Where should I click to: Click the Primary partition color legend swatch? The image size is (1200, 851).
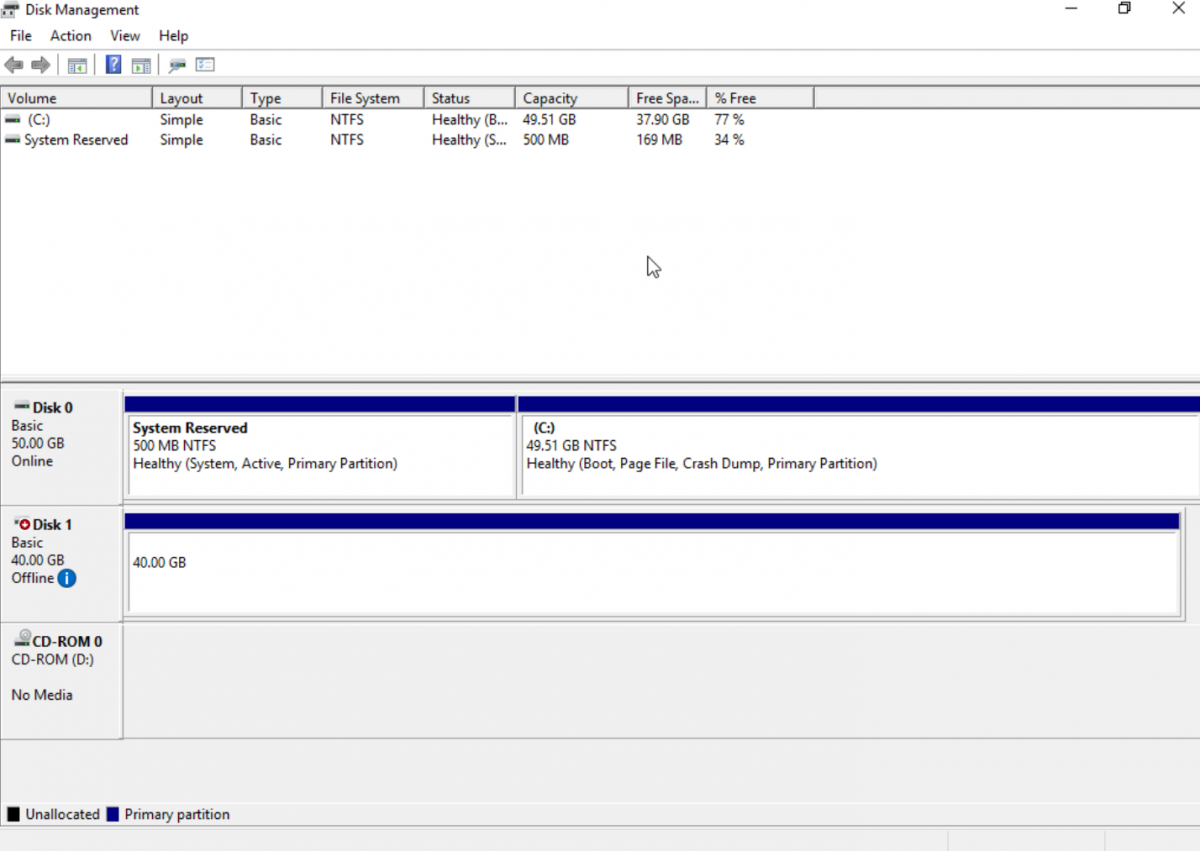113,814
